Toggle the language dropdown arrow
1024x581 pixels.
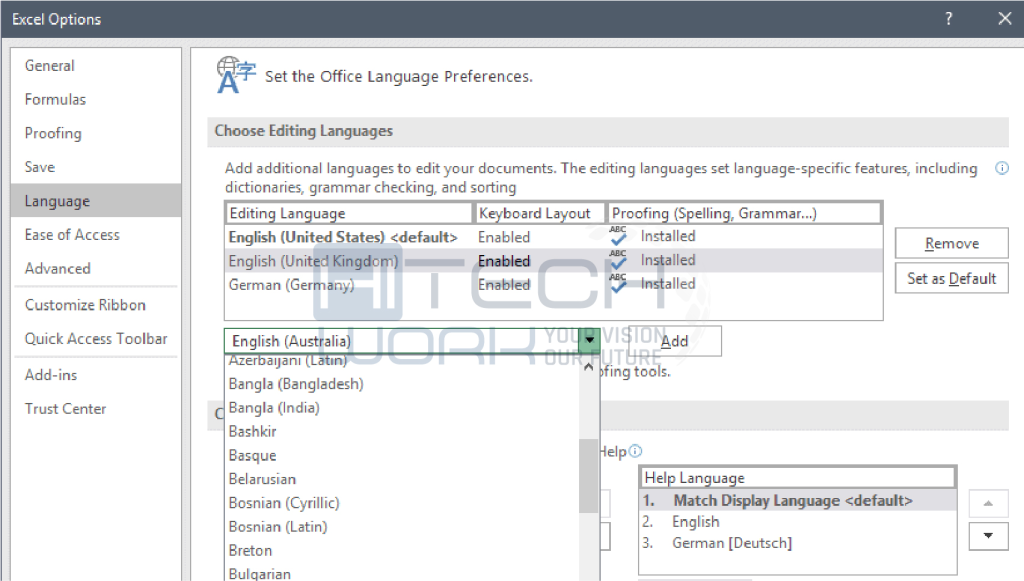tap(590, 340)
